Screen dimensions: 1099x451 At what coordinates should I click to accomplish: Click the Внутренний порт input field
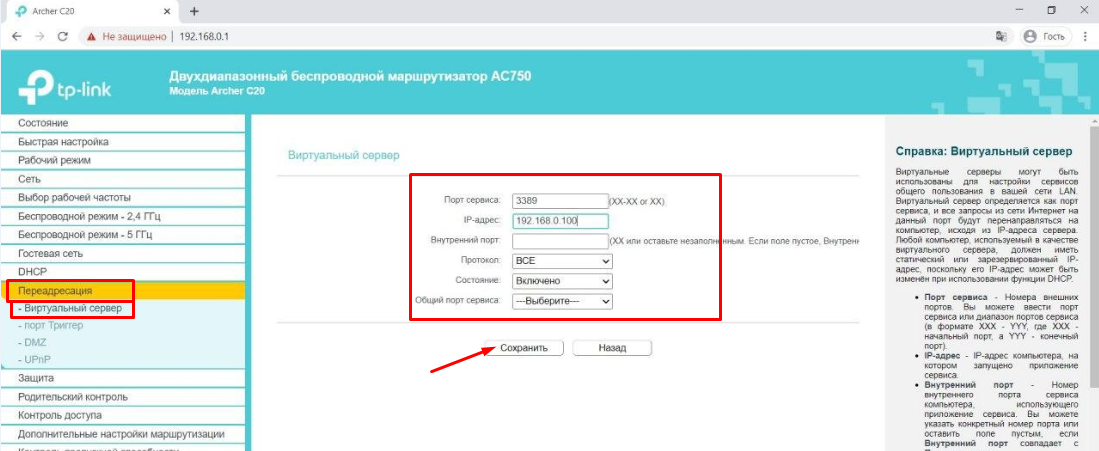(559, 241)
